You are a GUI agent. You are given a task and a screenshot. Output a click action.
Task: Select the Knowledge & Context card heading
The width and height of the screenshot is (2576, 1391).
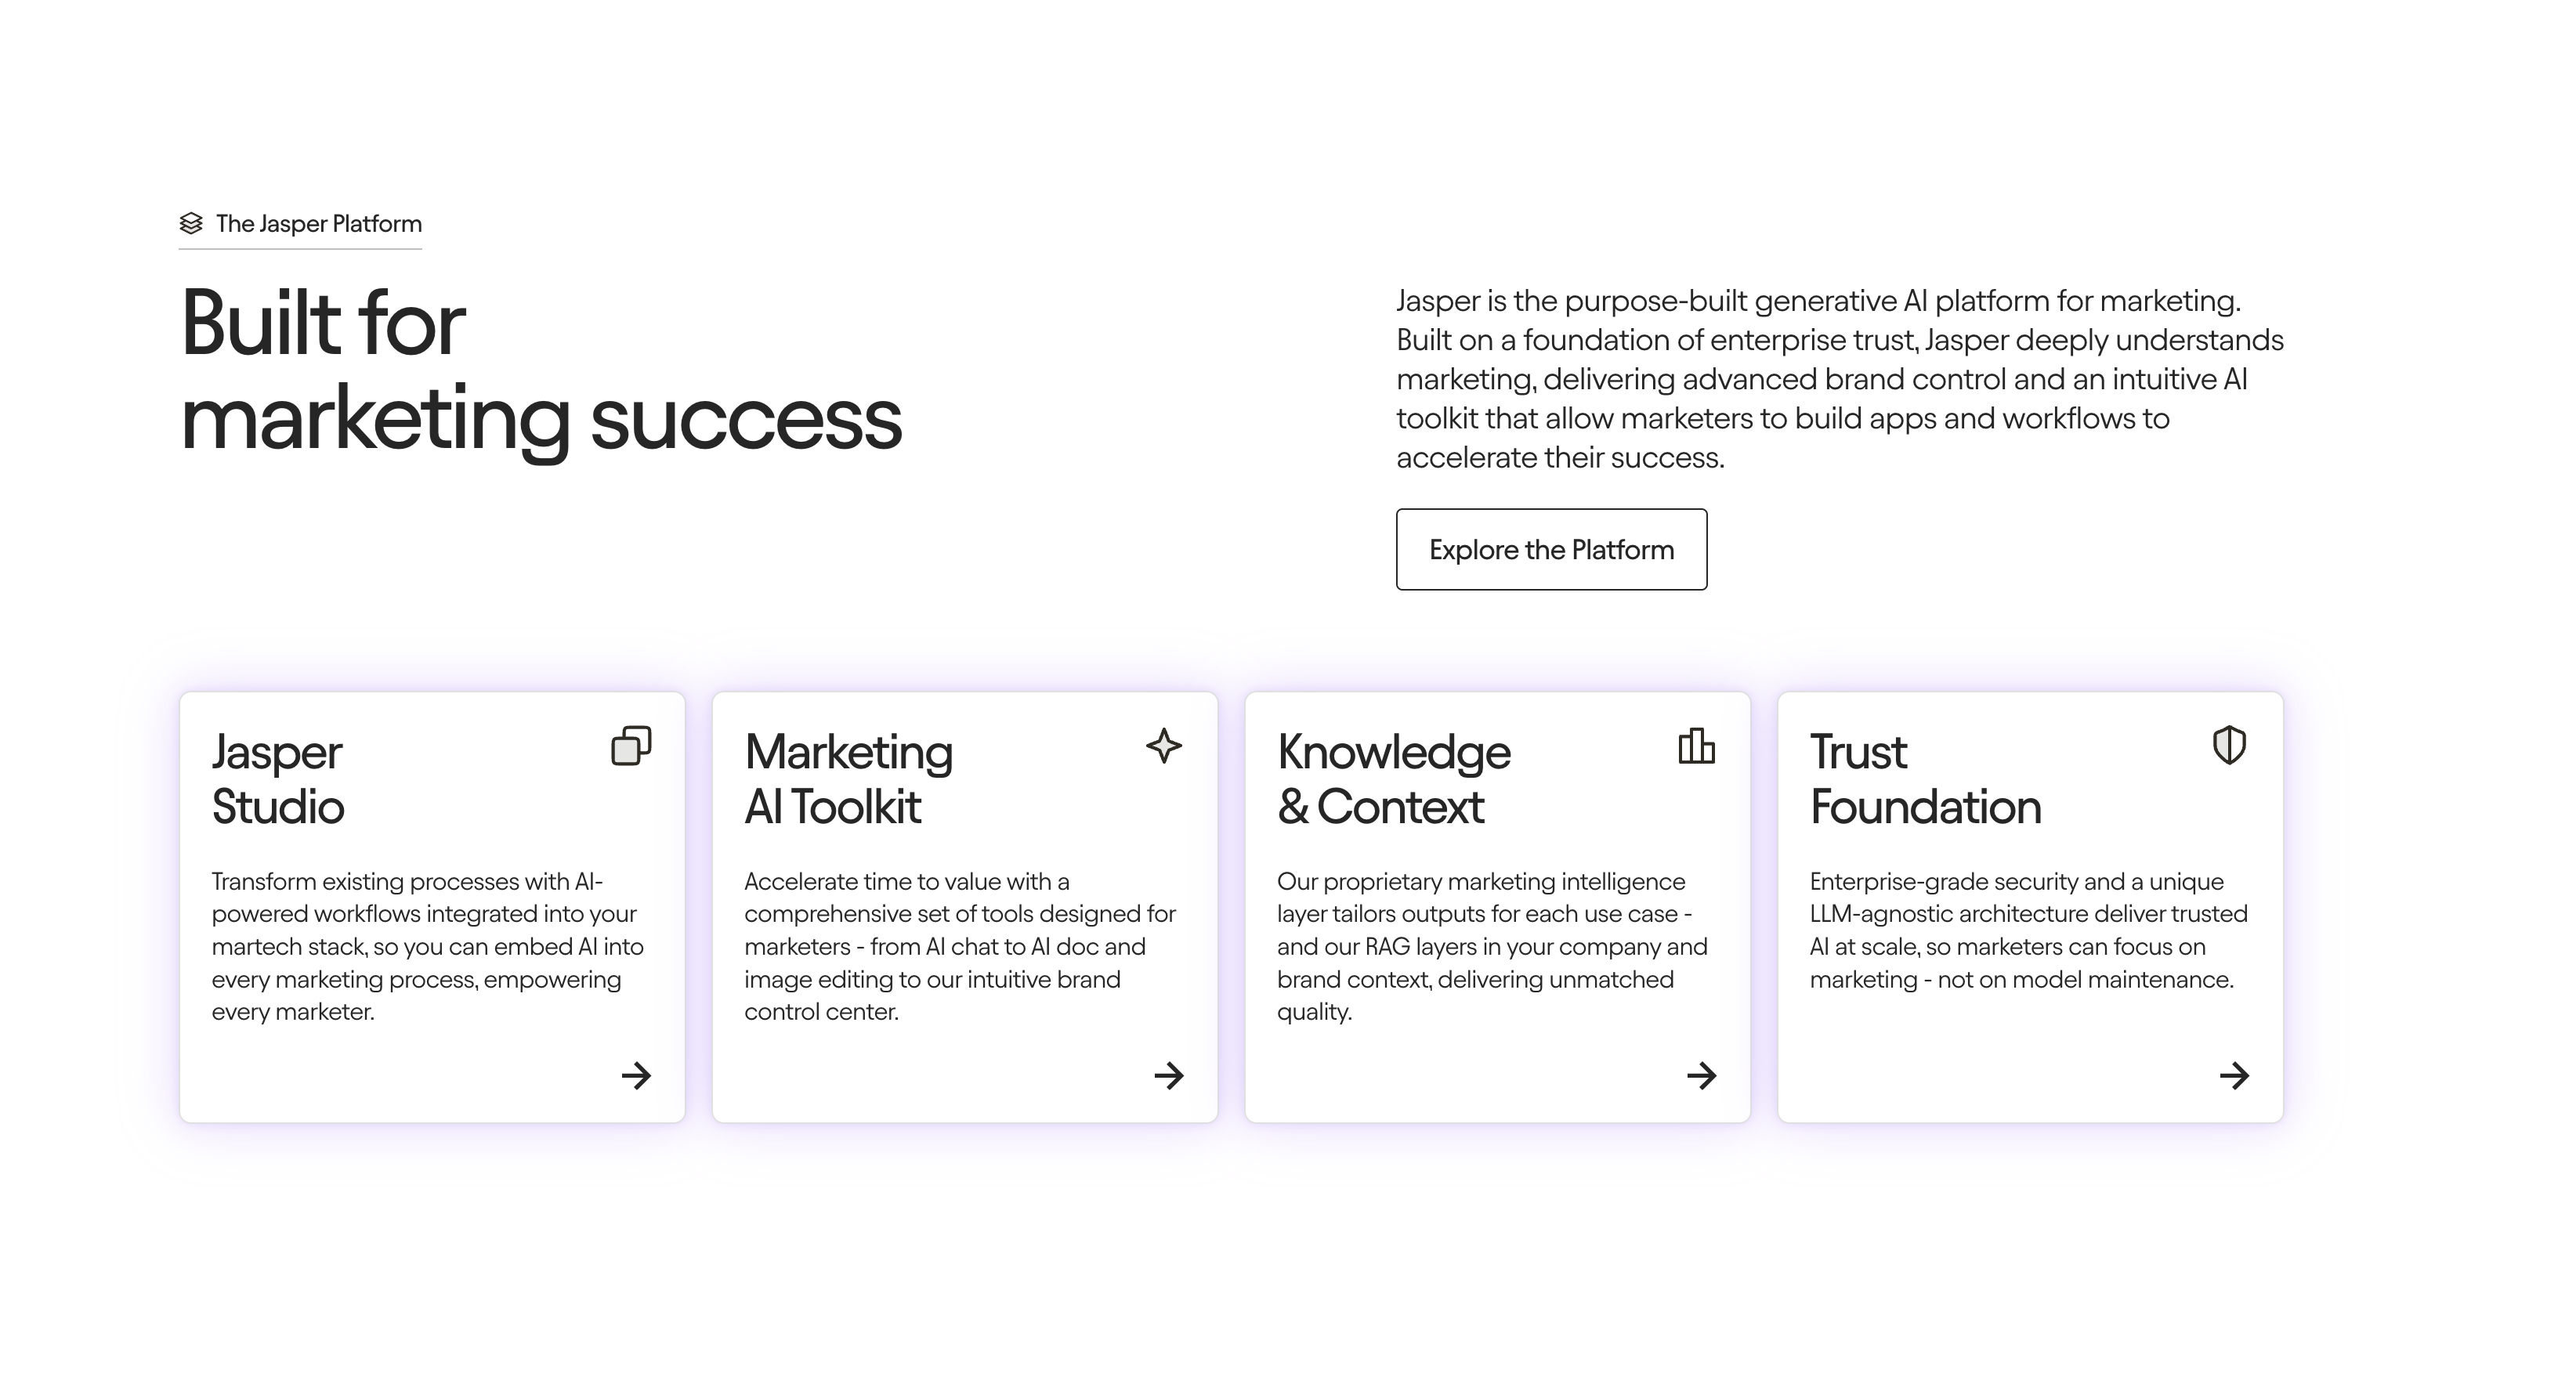click(x=1393, y=779)
